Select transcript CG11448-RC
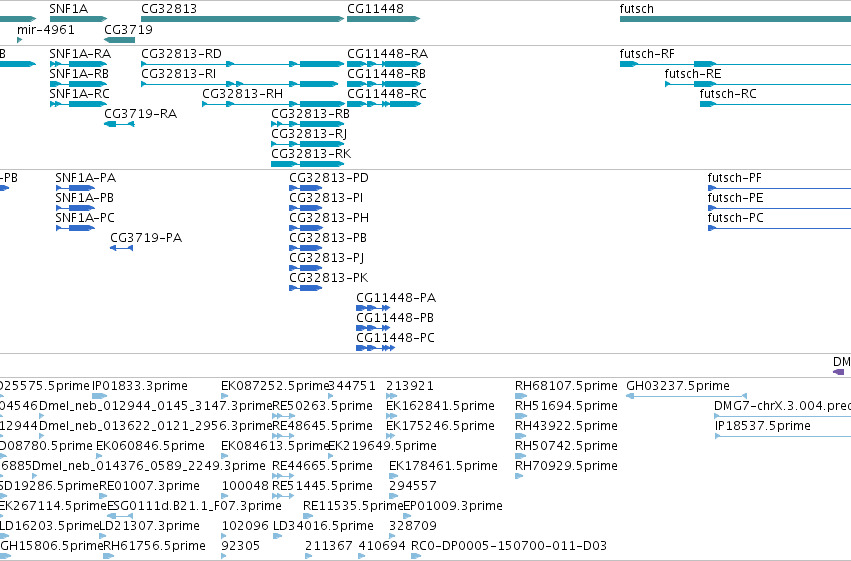Screen dimensions: 851x561 click(x=384, y=104)
